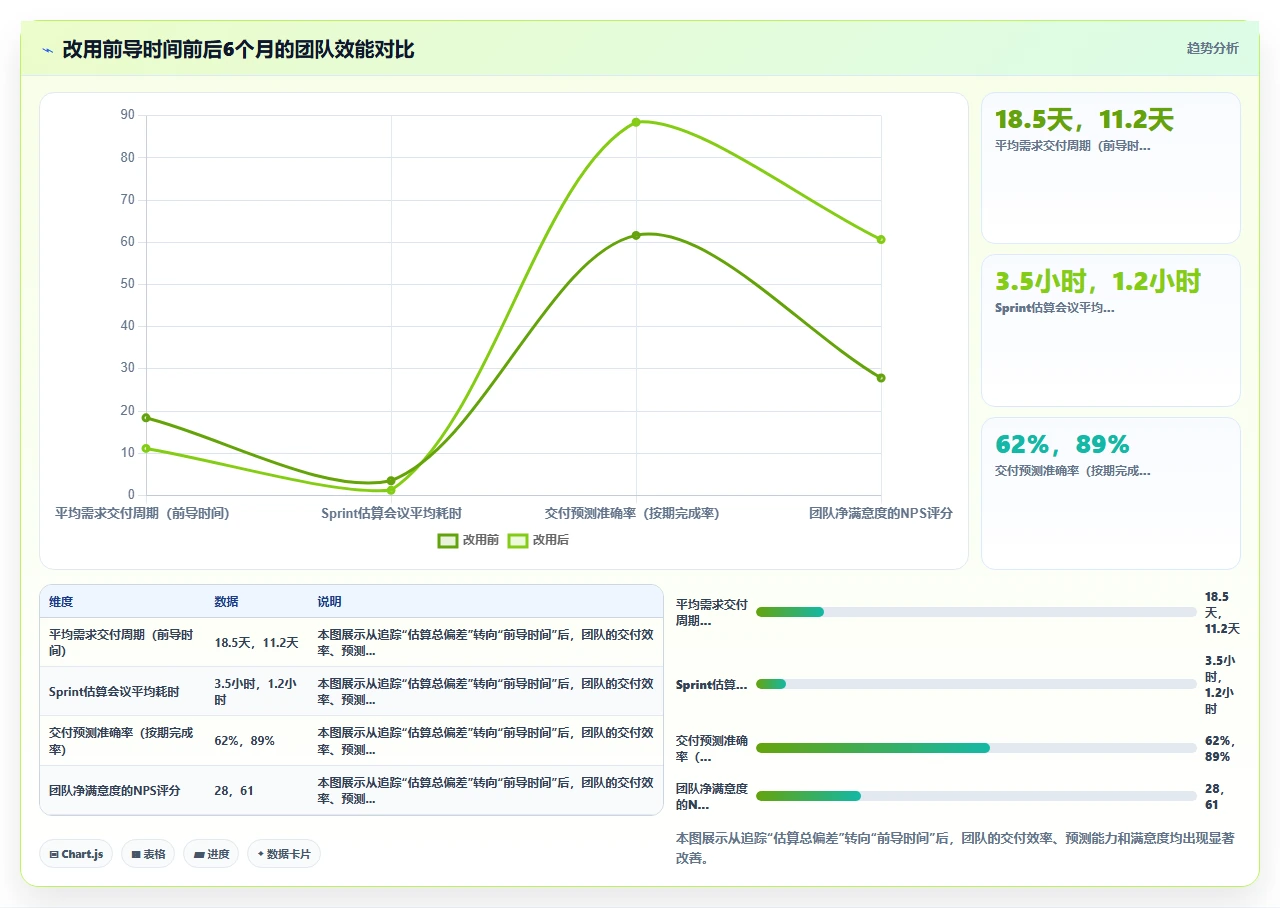
Task: Click the Sprint估算 progress bar
Action: [976, 684]
